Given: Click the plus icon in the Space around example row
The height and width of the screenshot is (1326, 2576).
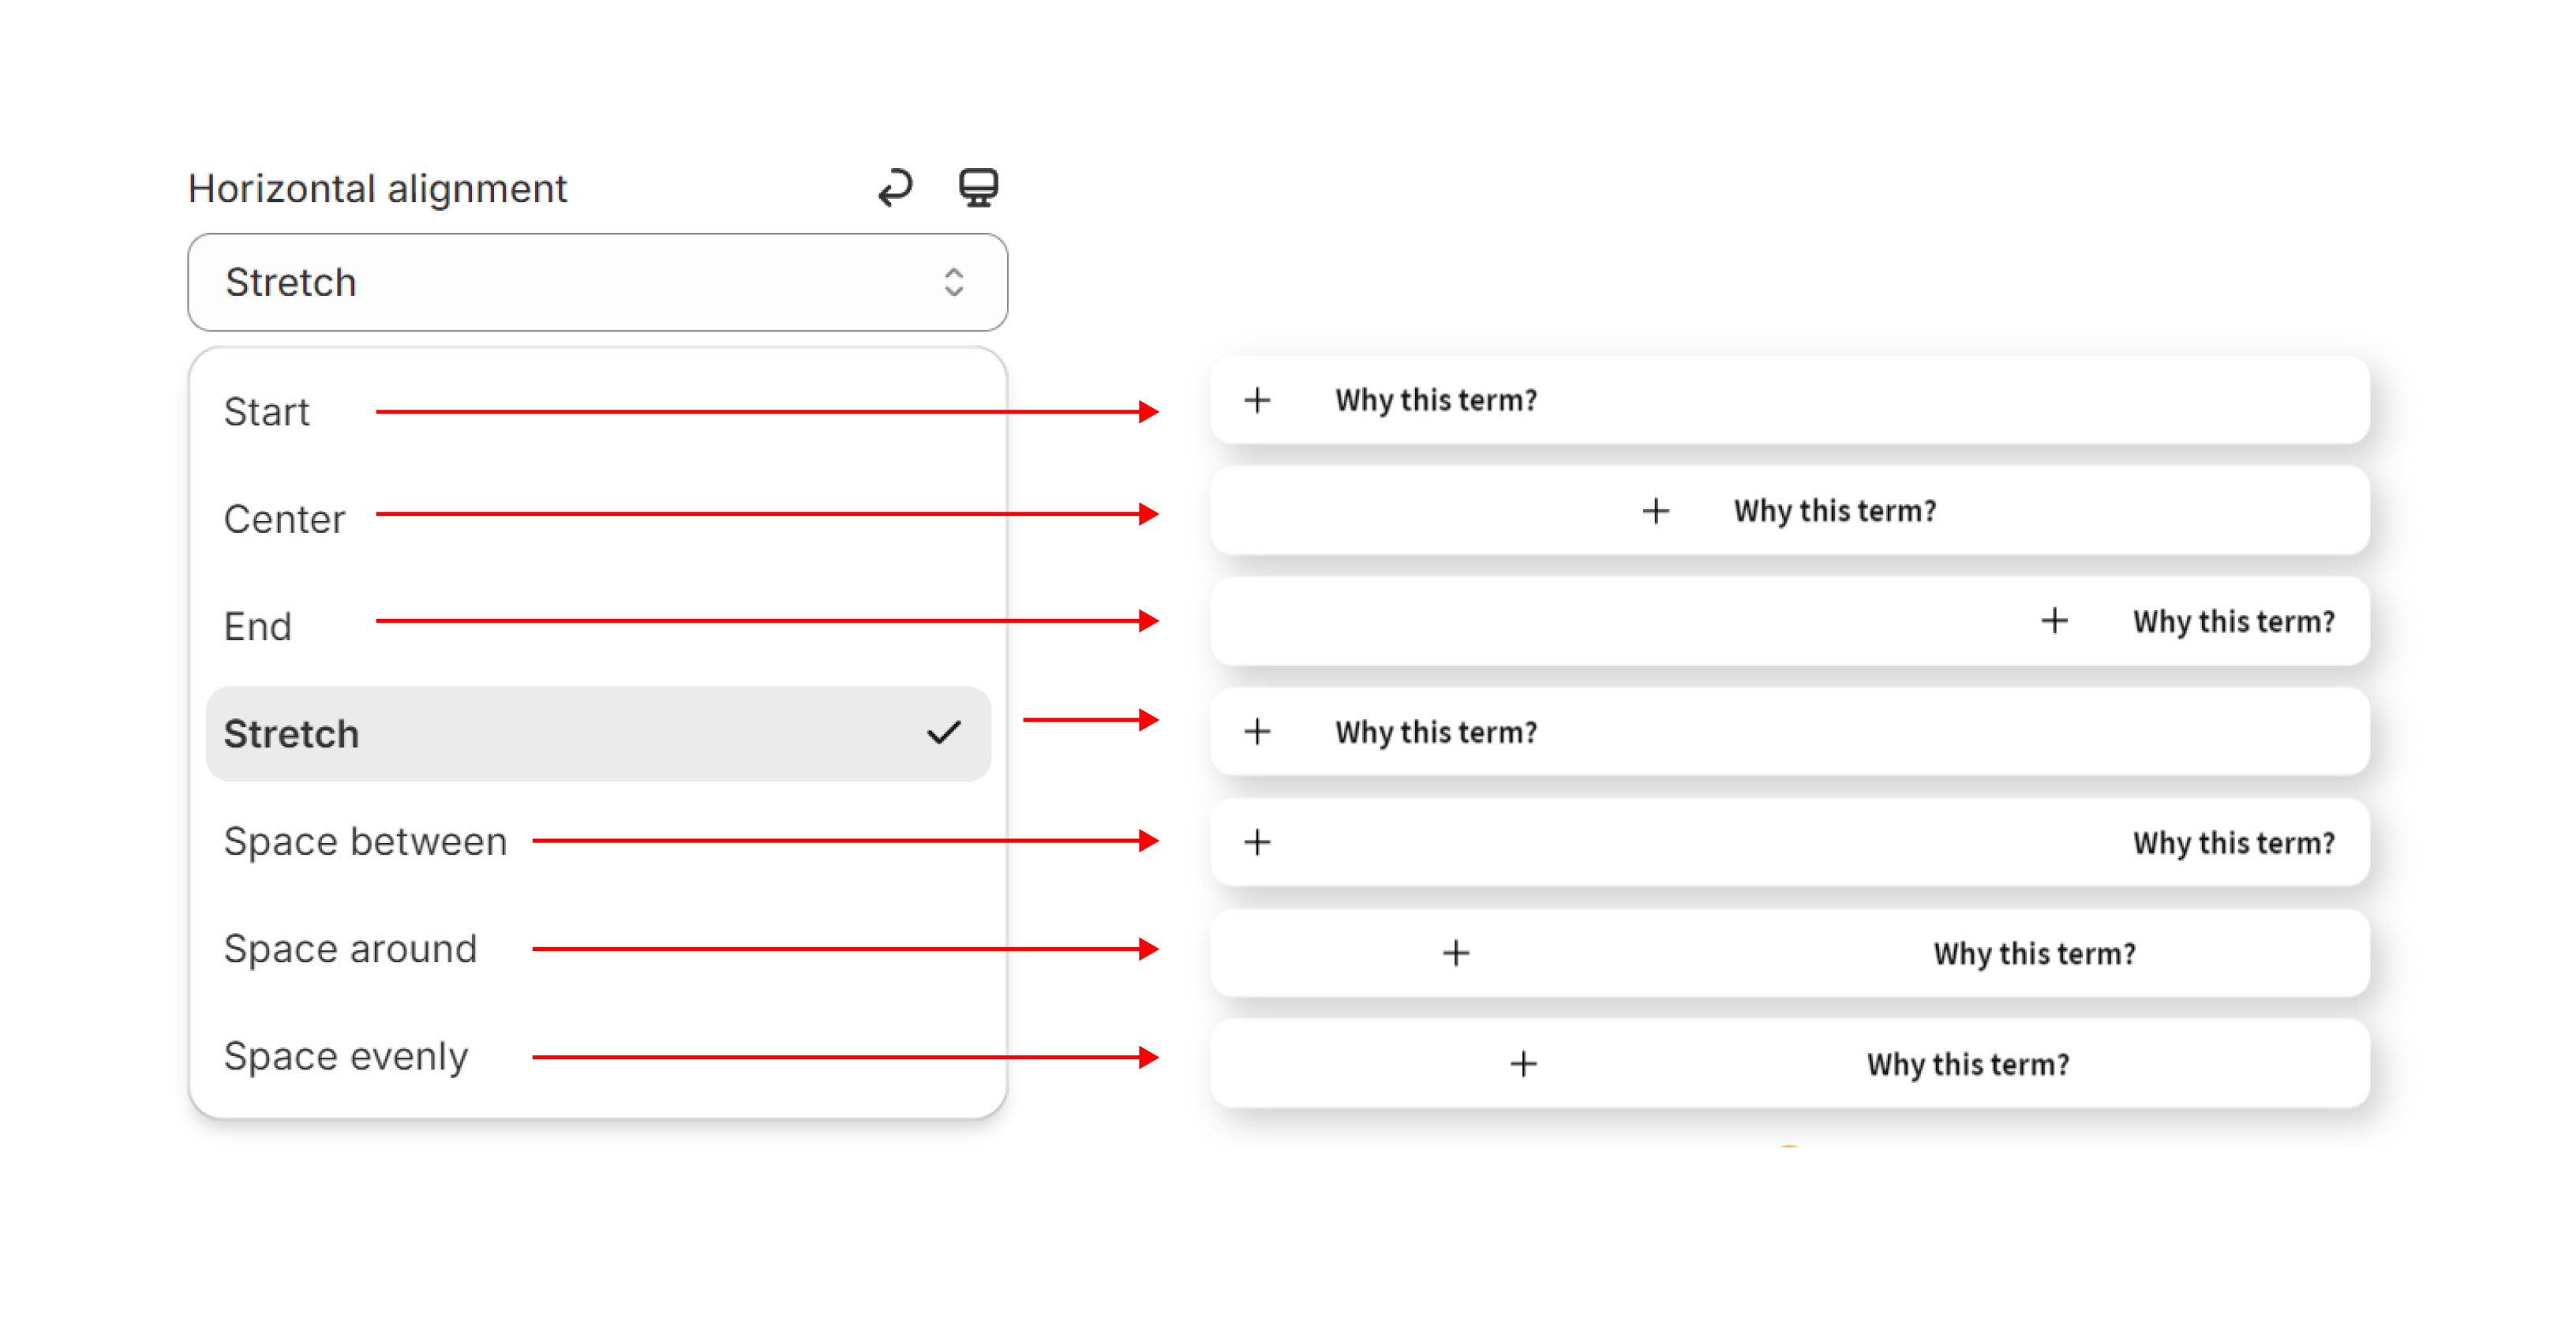Looking at the screenshot, I should coord(1456,953).
